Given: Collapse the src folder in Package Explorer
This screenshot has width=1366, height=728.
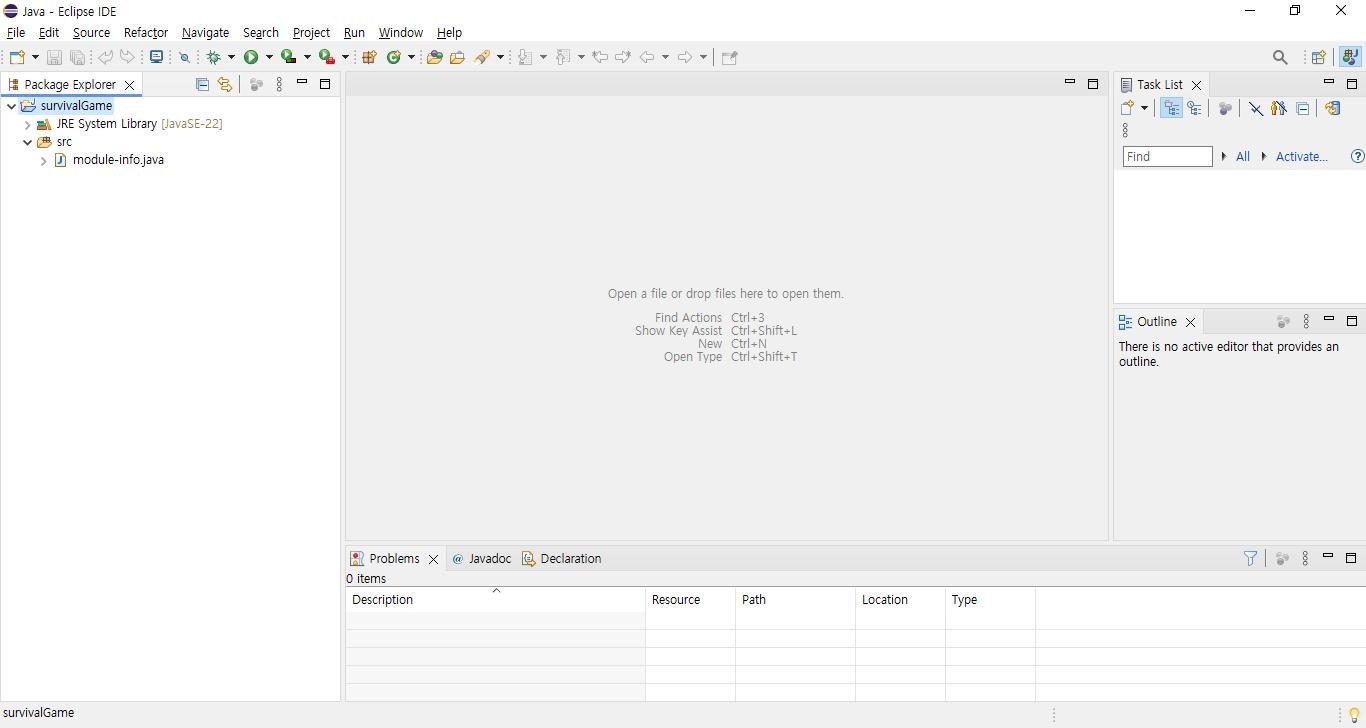Looking at the screenshot, I should 28,143.
